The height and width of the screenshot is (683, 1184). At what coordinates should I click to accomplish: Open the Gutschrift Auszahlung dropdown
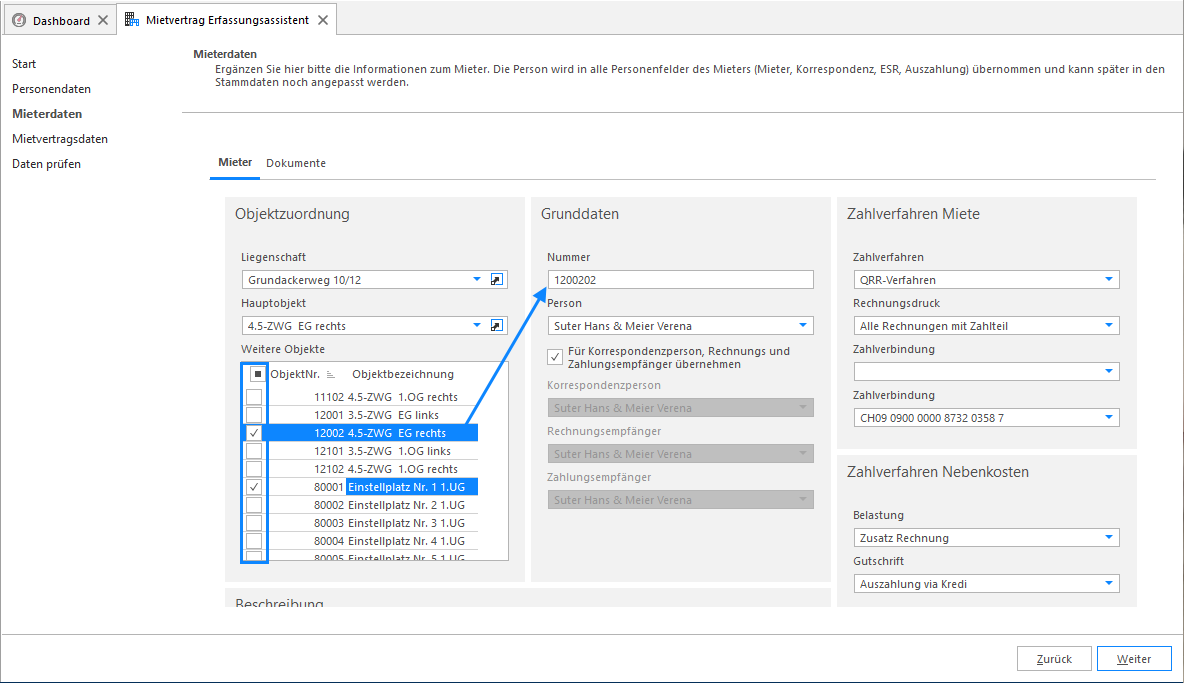1108,584
